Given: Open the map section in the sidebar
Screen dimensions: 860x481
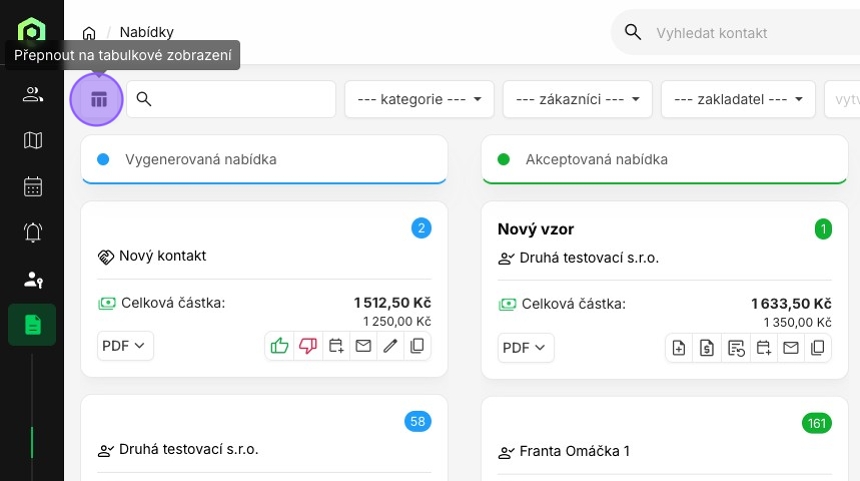Looking at the screenshot, I should point(33,141).
